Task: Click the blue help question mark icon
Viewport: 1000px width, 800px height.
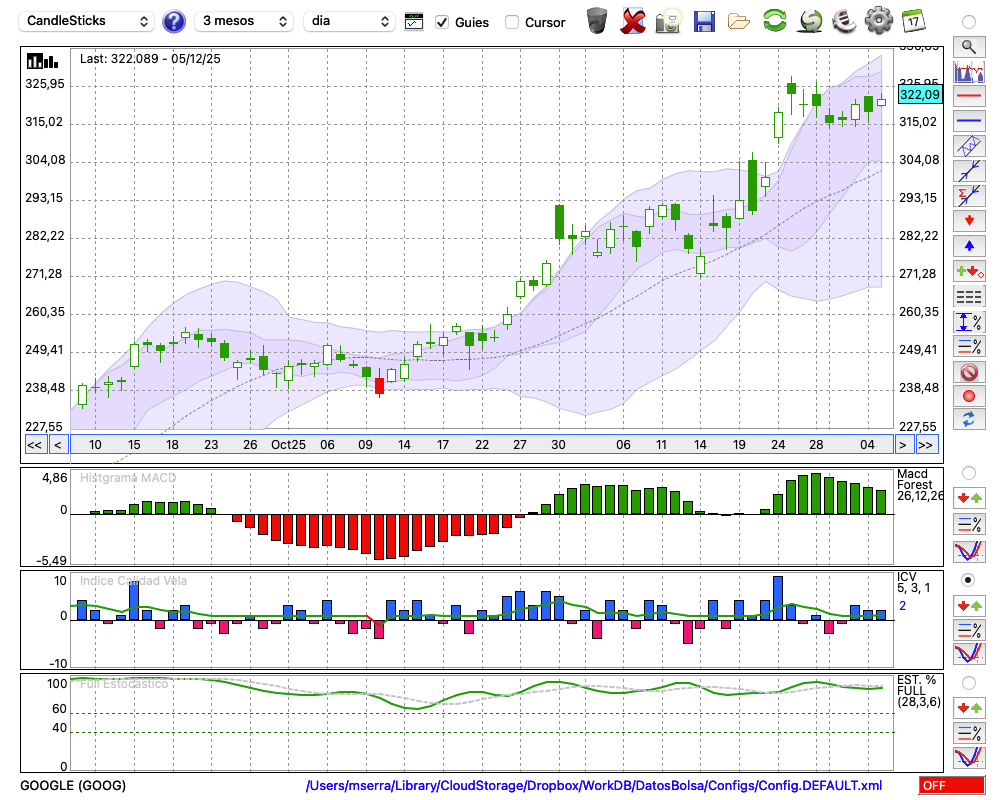Action: (x=174, y=21)
